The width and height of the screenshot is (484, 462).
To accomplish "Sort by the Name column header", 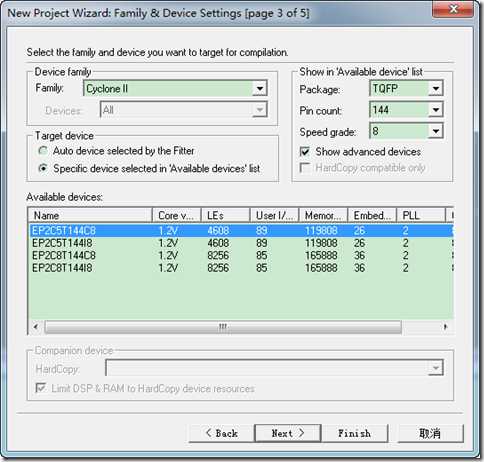I will pos(90,215).
